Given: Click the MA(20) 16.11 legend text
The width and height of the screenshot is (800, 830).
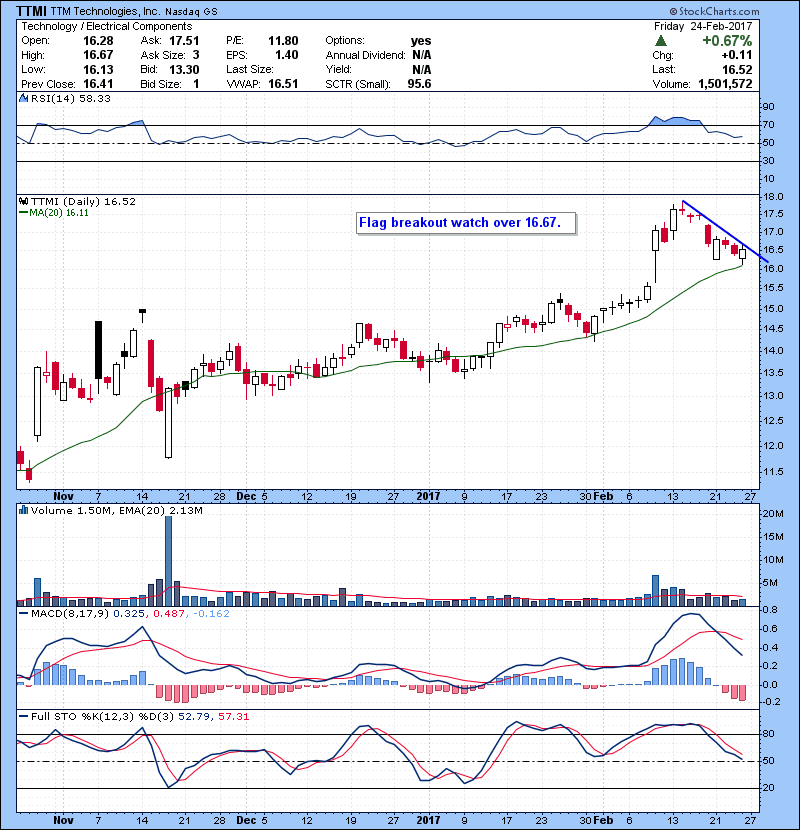Looking at the screenshot, I should coord(59,213).
